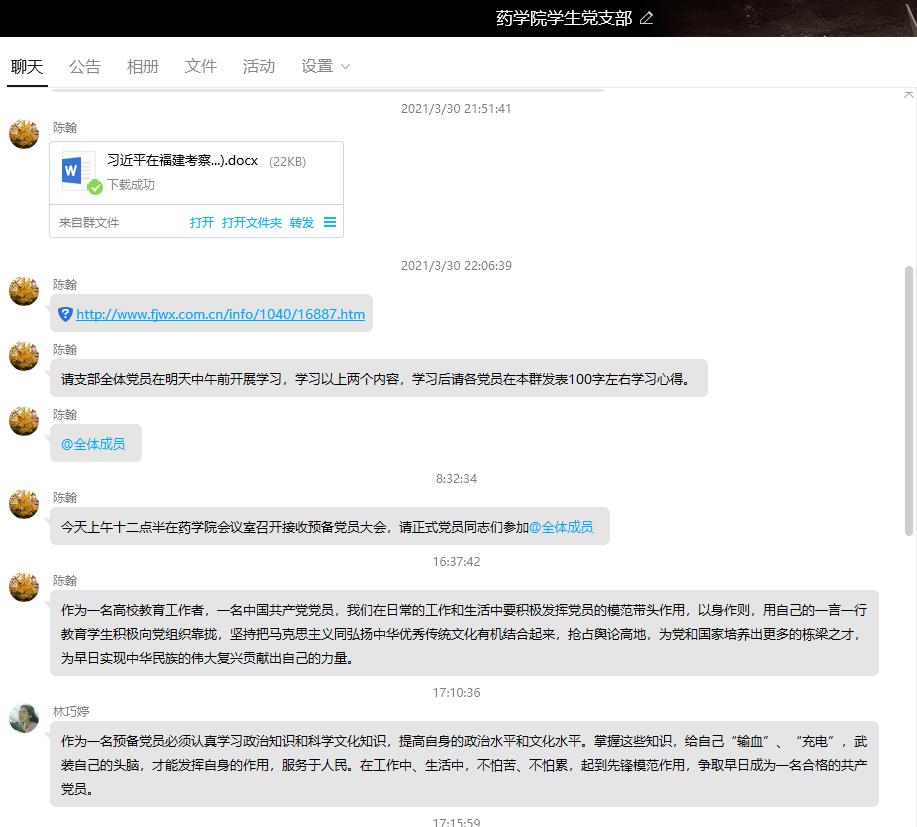The width and height of the screenshot is (917, 827).
Task: Switch to the 公告 tab
Action: click(x=85, y=66)
